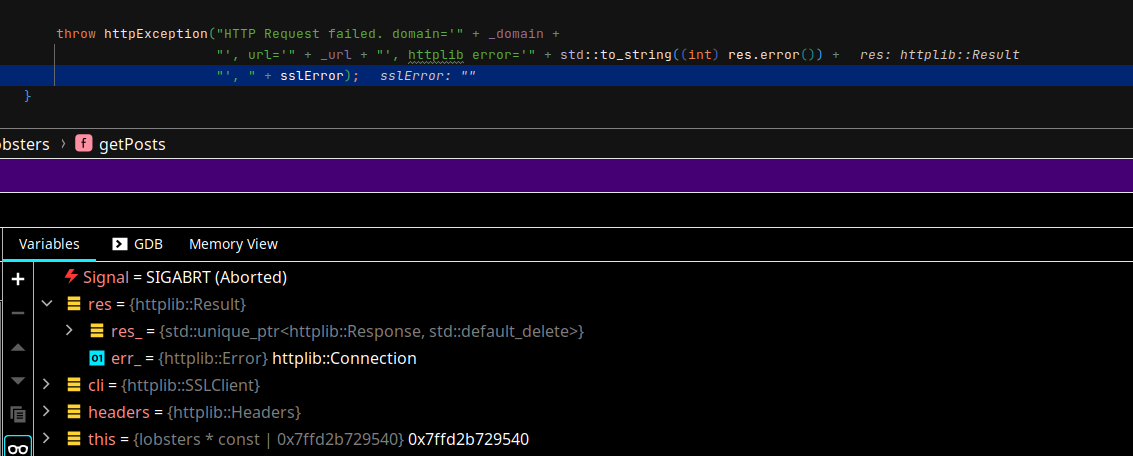The height and width of the screenshot is (456, 1133).
Task: Click the red Signal lightning bolt icon
Action: pos(71,277)
